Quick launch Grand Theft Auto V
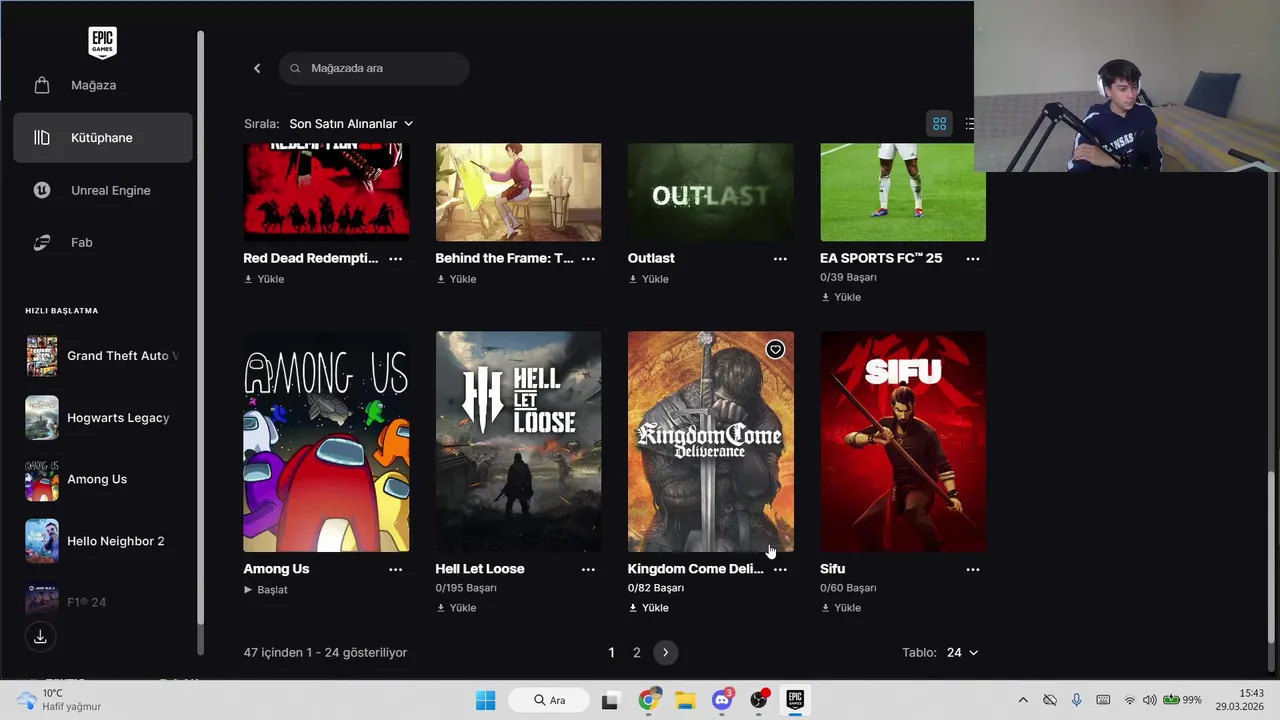The height and width of the screenshot is (720, 1280). click(102, 356)
